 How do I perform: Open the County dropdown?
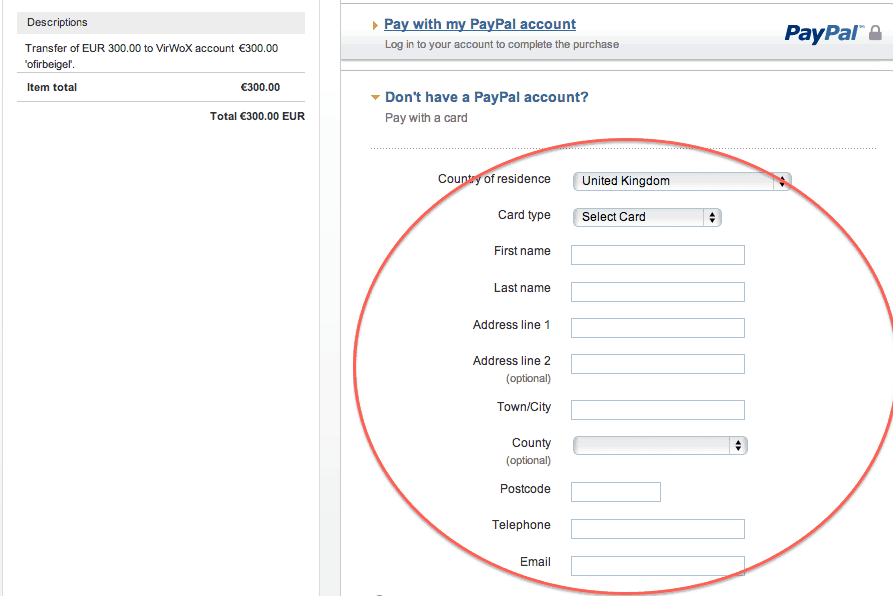pyautogui.click(x=660, y=445)
